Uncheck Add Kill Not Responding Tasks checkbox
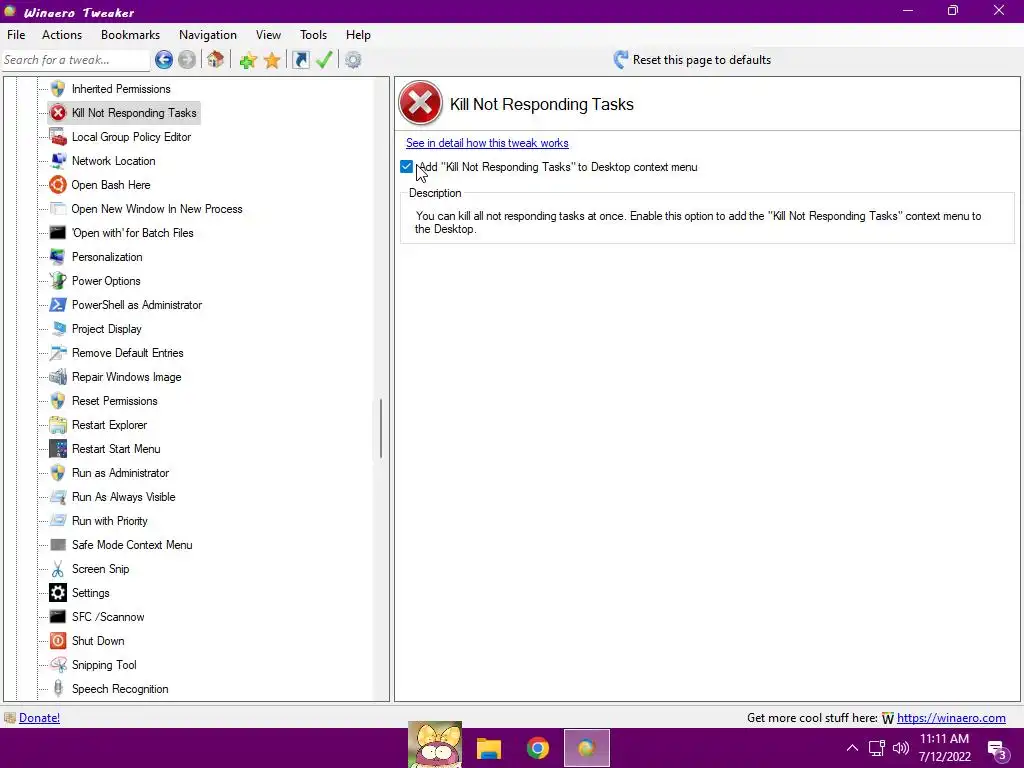Screen dimensions: 1024x768 (406, 167)
